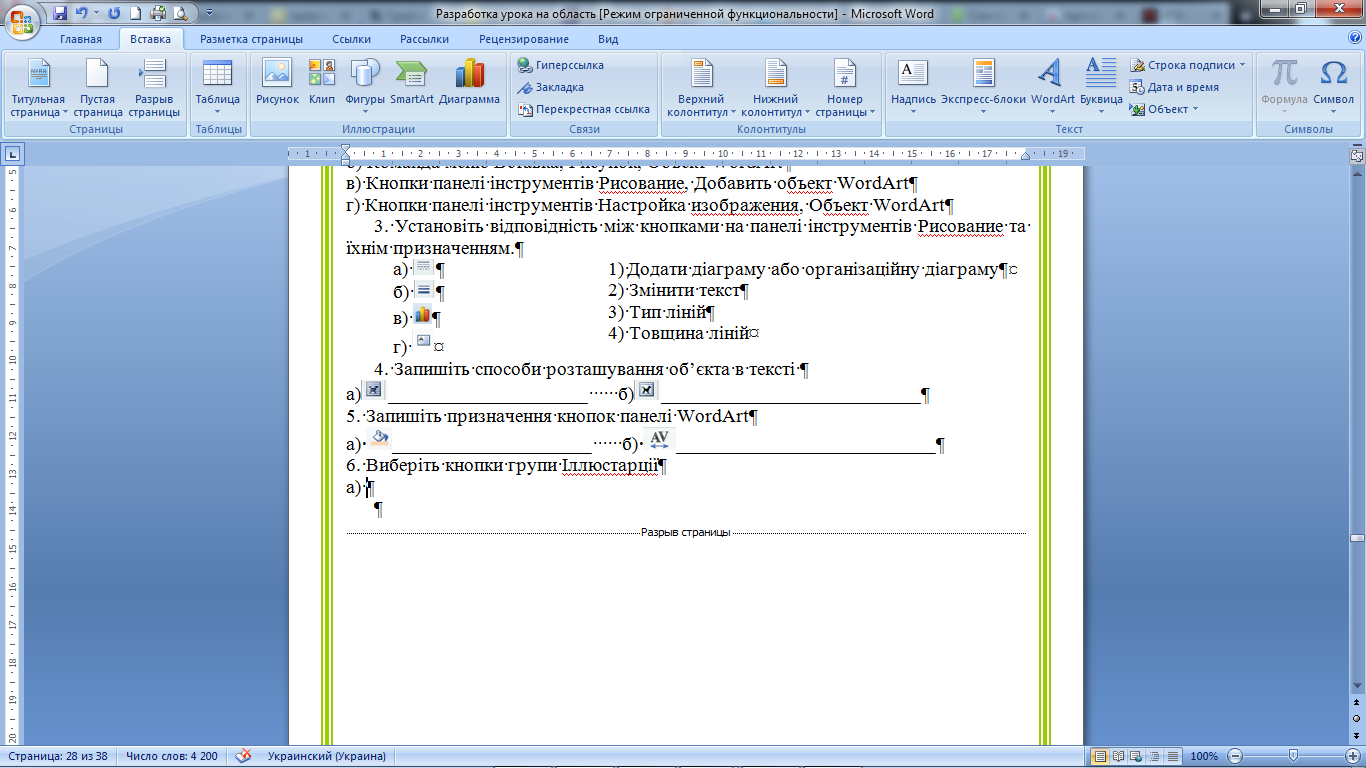1366x768 pixels.
Task: Open the proofing errors icon in status bar
Action: click(x=243, y=756)
